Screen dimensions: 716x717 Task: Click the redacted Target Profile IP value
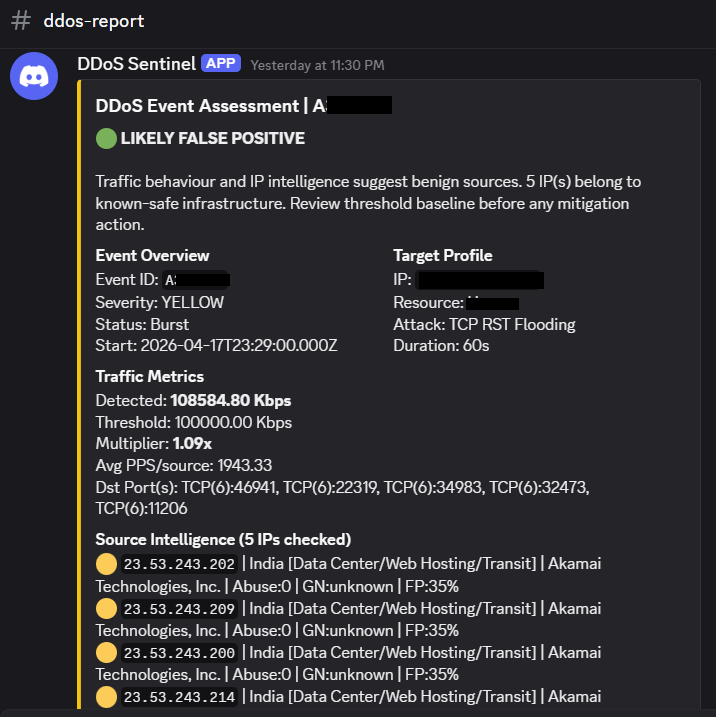480,279
